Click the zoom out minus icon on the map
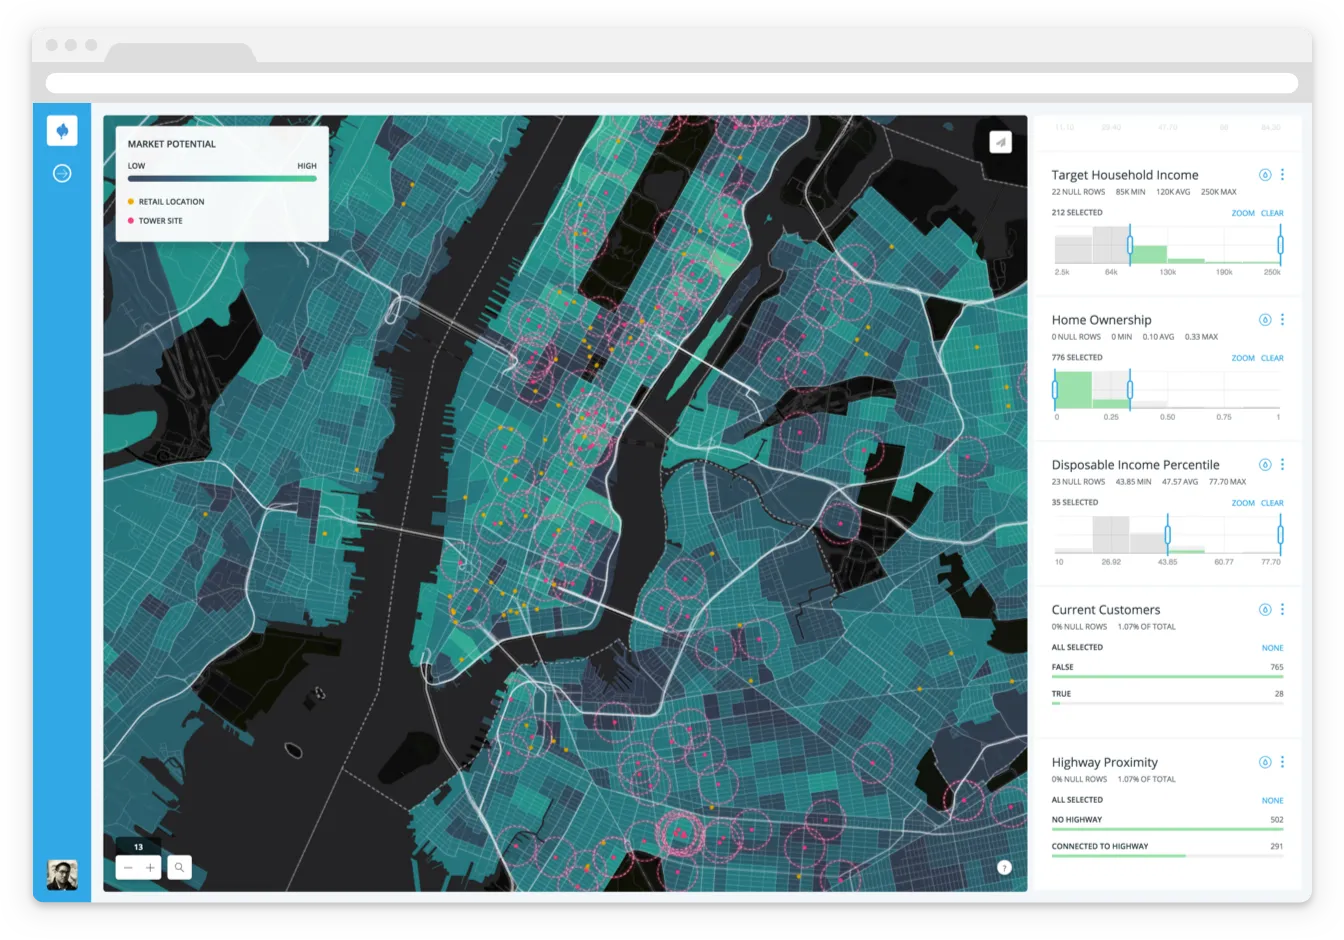The image size is (1344, 940). coord(127,867)
